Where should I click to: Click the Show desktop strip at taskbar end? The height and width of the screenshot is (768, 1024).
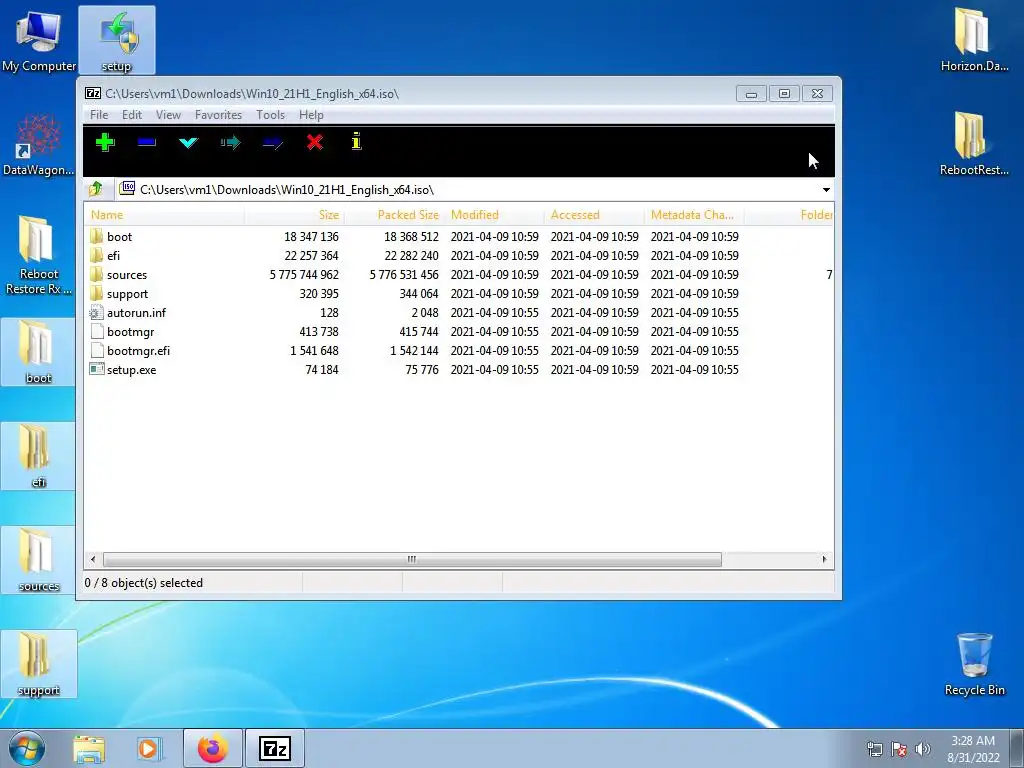click(x=1019, y=749)
